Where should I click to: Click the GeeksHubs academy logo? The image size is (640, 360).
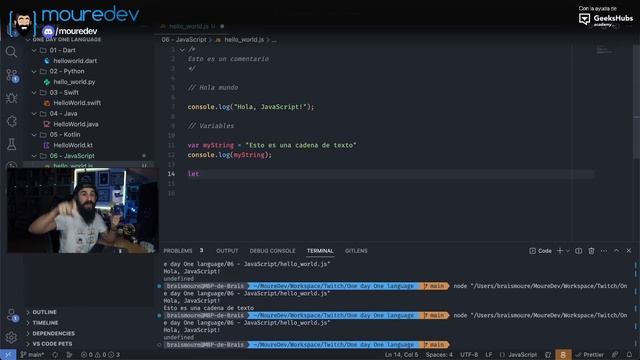point(606,19)
